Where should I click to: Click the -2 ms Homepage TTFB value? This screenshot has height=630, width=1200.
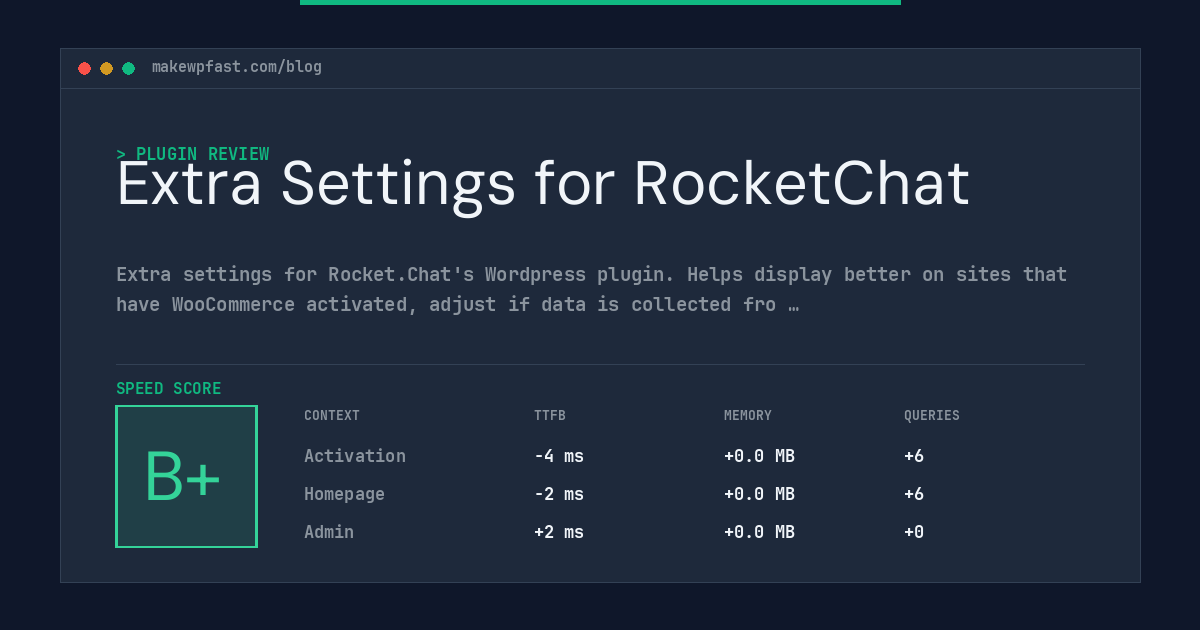point(559,494)
